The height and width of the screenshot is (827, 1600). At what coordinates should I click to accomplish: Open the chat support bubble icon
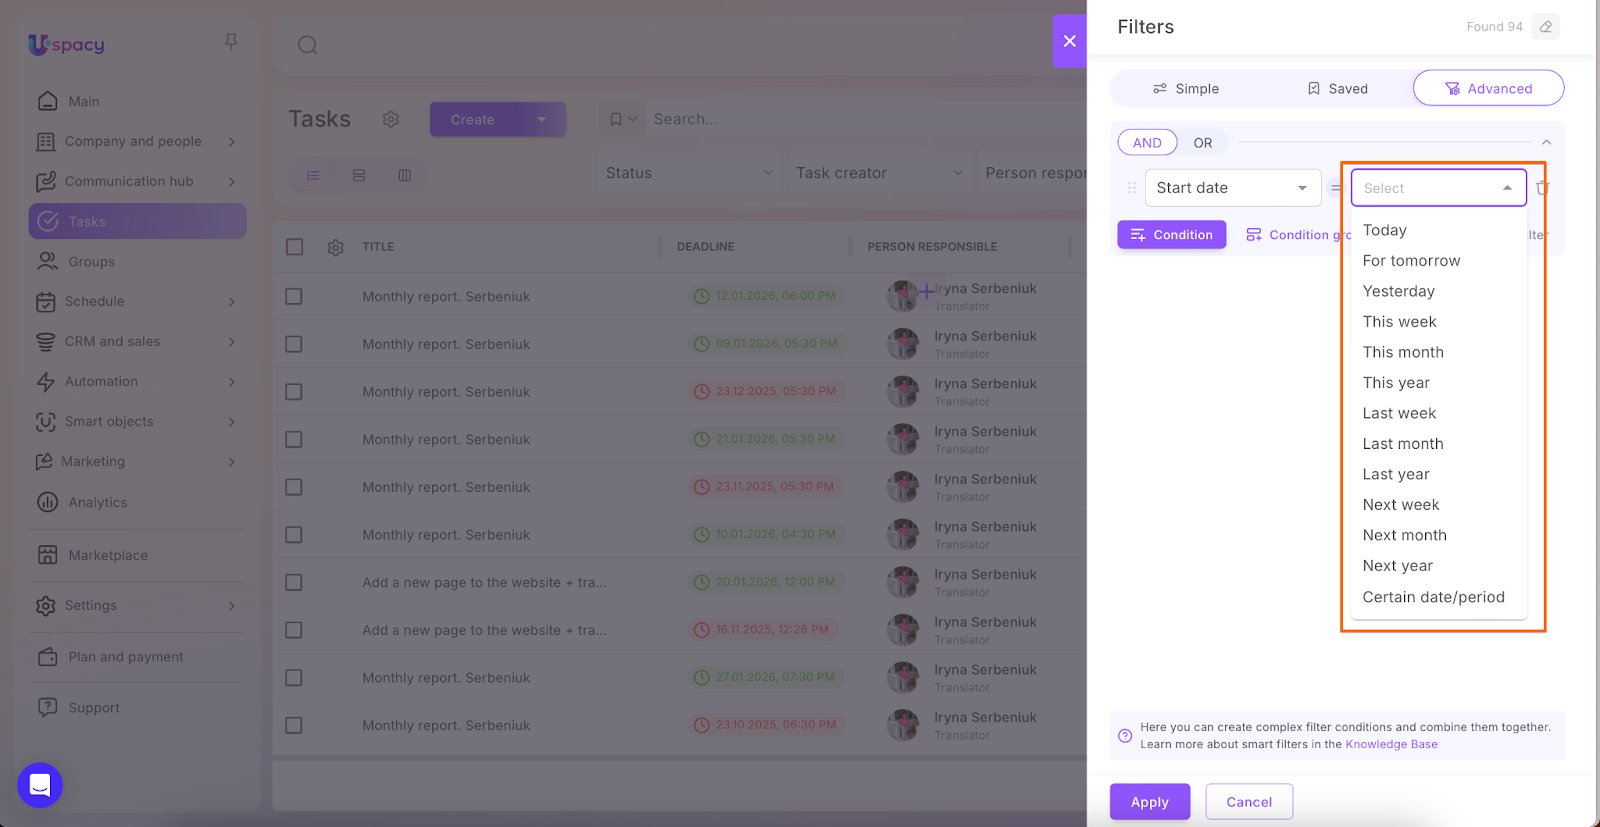coord(40,785)
